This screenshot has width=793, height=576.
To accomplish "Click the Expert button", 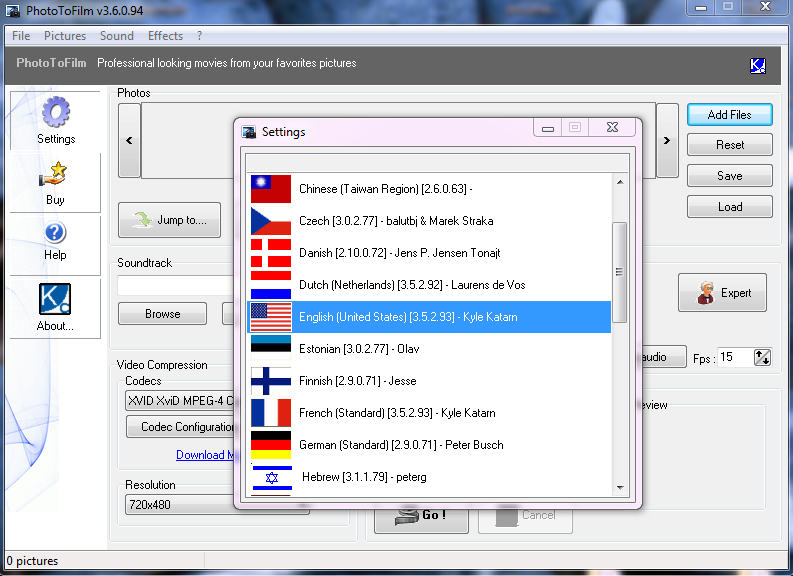I will (x=722, y=293).
